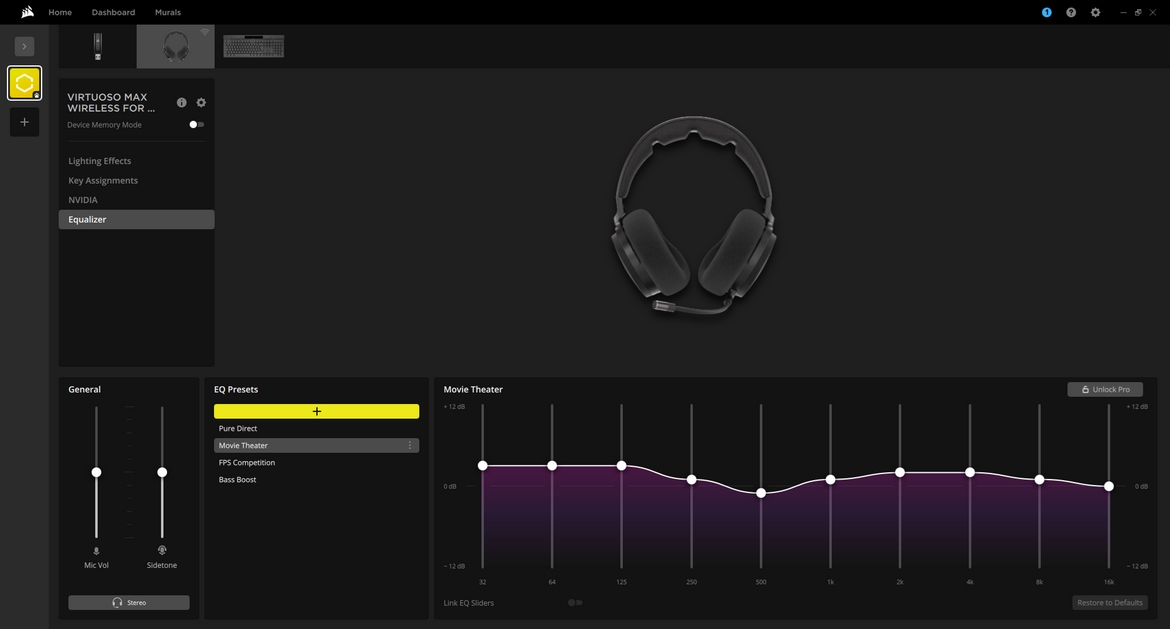Adjust the Sidetone slider handle
This screenshot has height=629, width=1170.
(162, 472)
